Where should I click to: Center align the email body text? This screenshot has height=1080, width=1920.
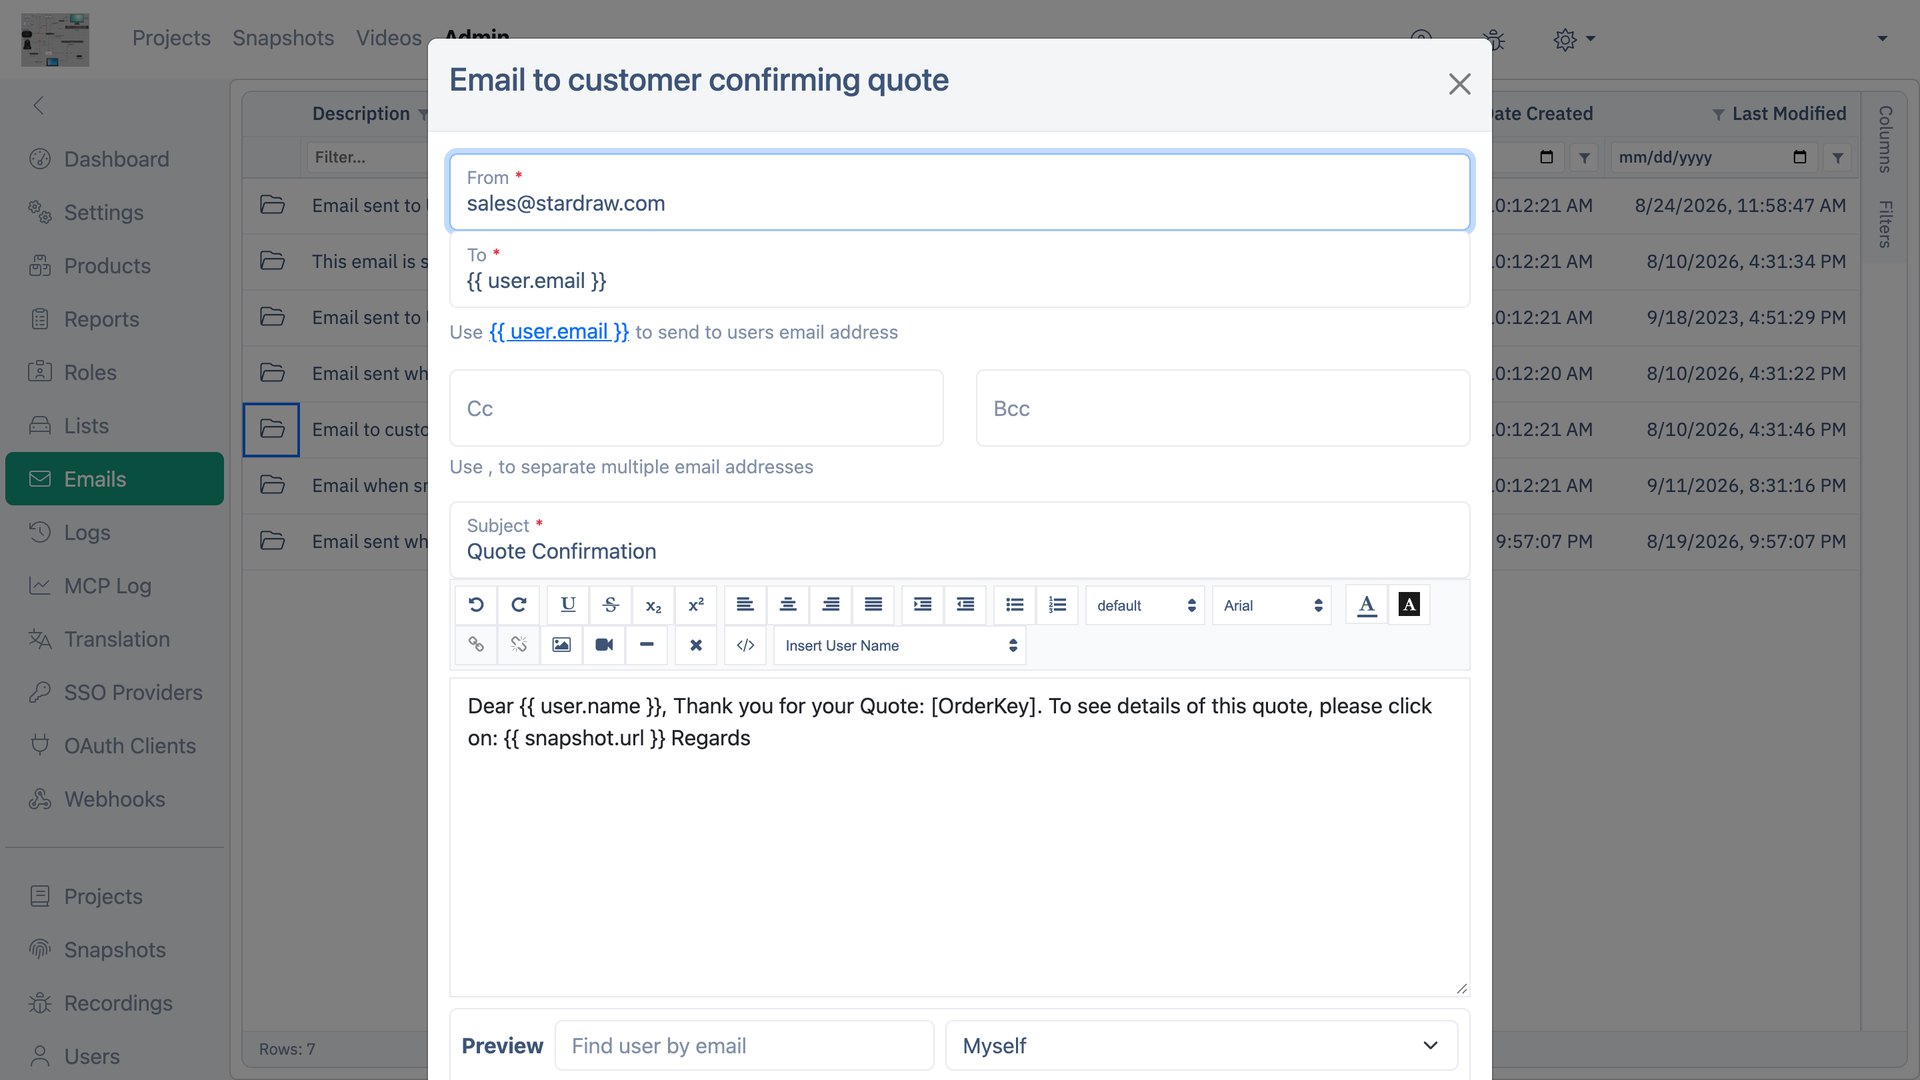(788, 605)
